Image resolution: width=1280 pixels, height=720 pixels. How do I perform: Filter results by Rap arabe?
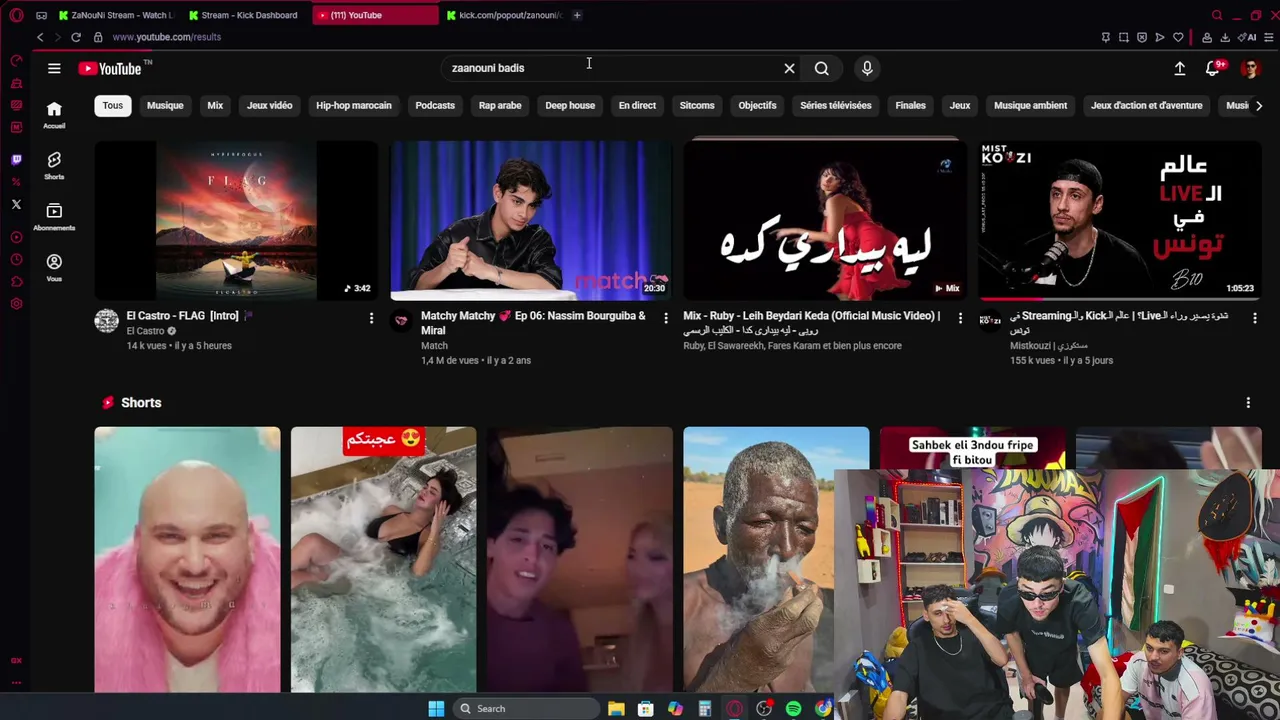coord(500,105)
